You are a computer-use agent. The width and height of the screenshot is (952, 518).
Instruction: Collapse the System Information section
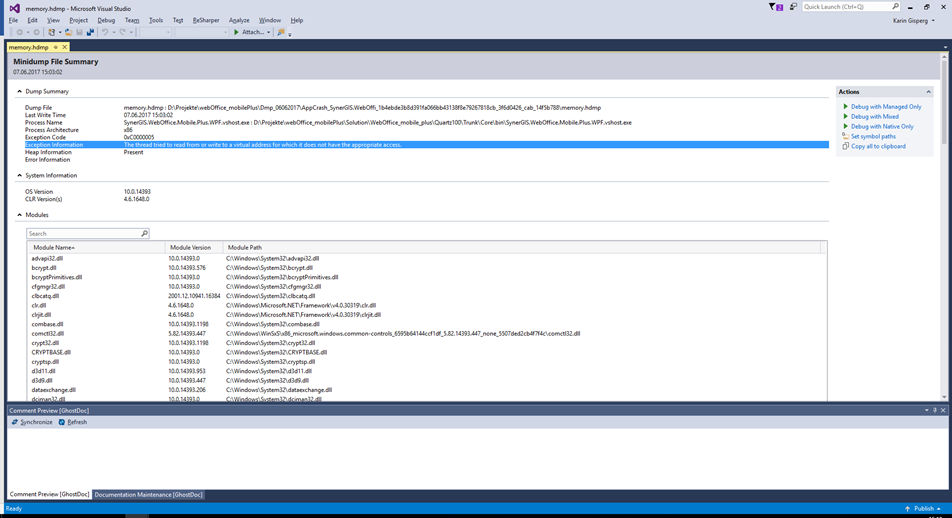coord(19,175)
